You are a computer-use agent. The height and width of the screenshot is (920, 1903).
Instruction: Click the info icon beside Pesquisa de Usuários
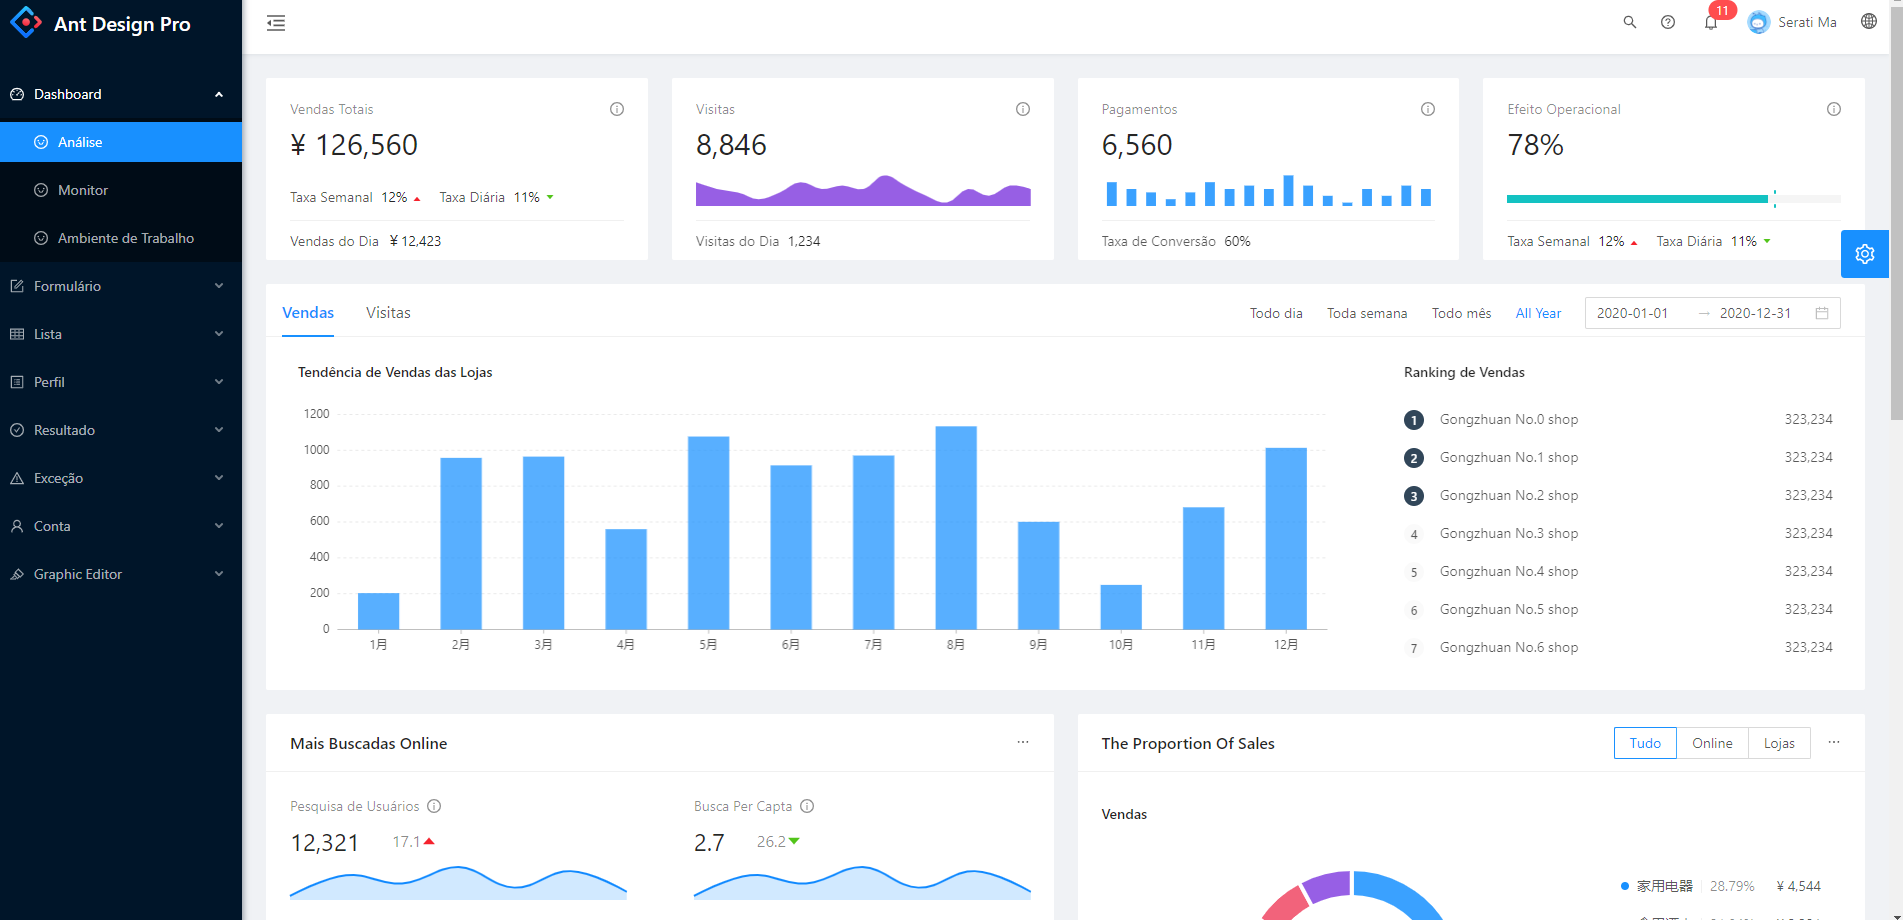click(x=434, y=806)
